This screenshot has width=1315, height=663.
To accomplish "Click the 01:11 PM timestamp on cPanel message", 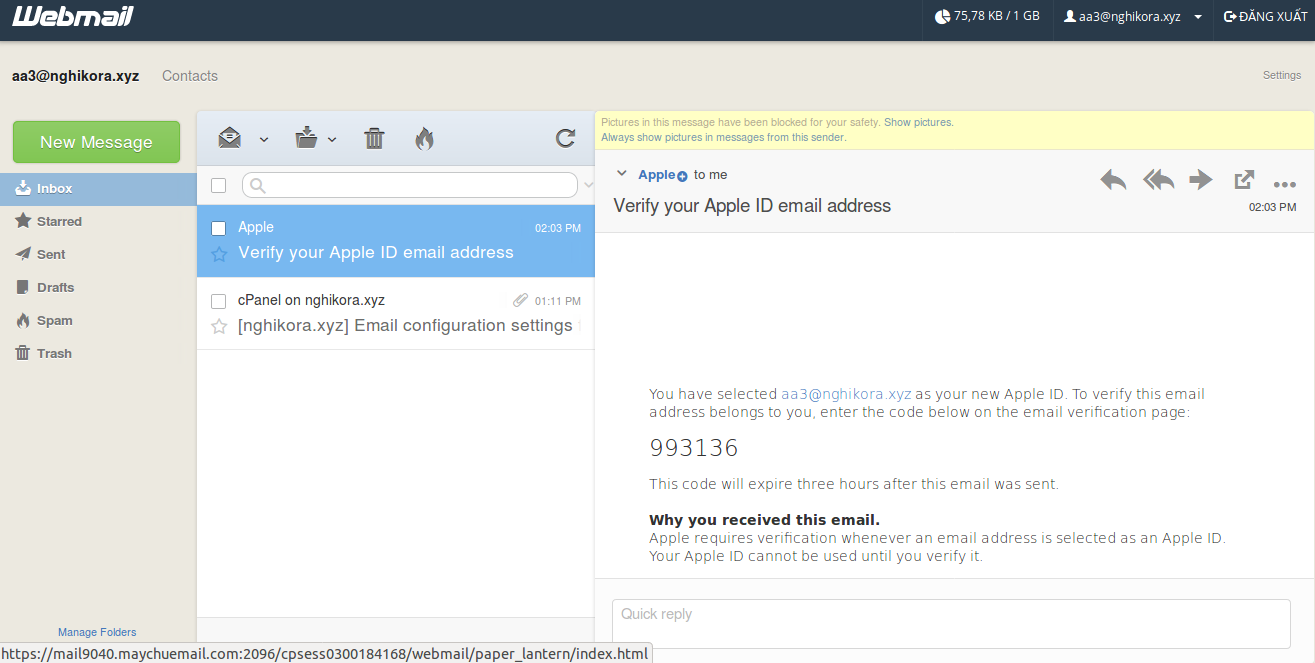I will point(558,301).
